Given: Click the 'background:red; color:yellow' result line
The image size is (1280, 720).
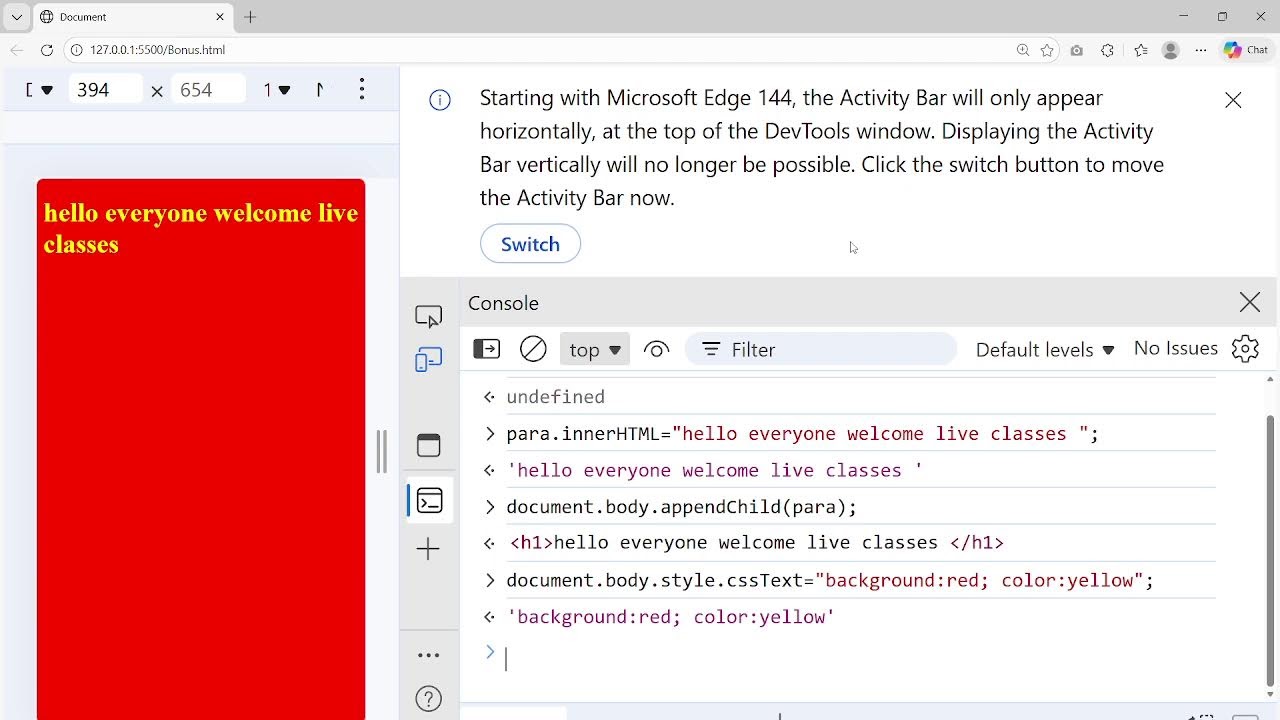Looking at the screenshot, I should coord(670,617).
